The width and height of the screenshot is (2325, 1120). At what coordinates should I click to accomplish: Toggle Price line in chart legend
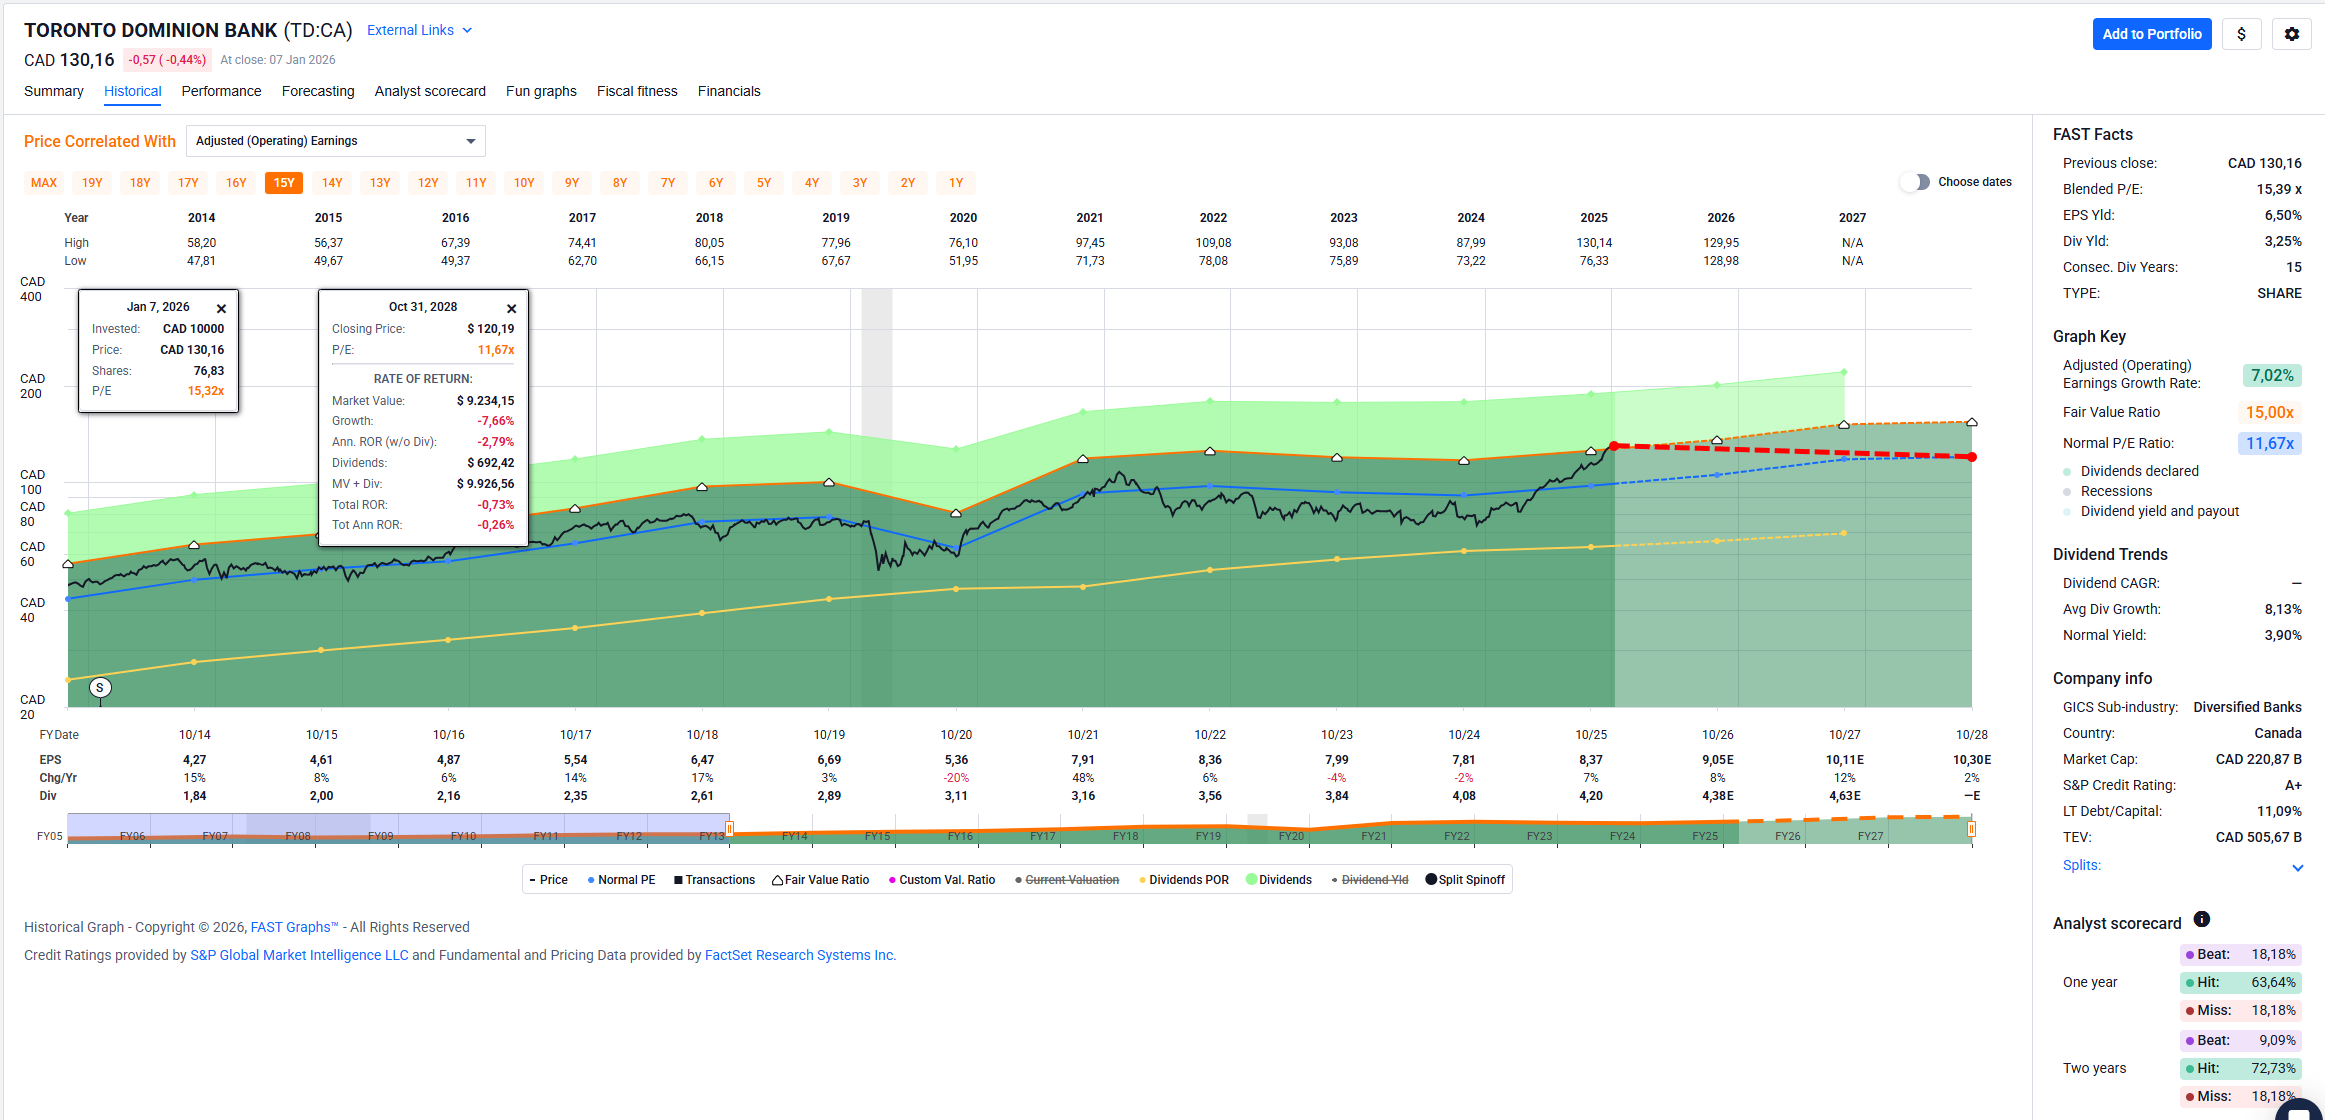tap(548, 880)
